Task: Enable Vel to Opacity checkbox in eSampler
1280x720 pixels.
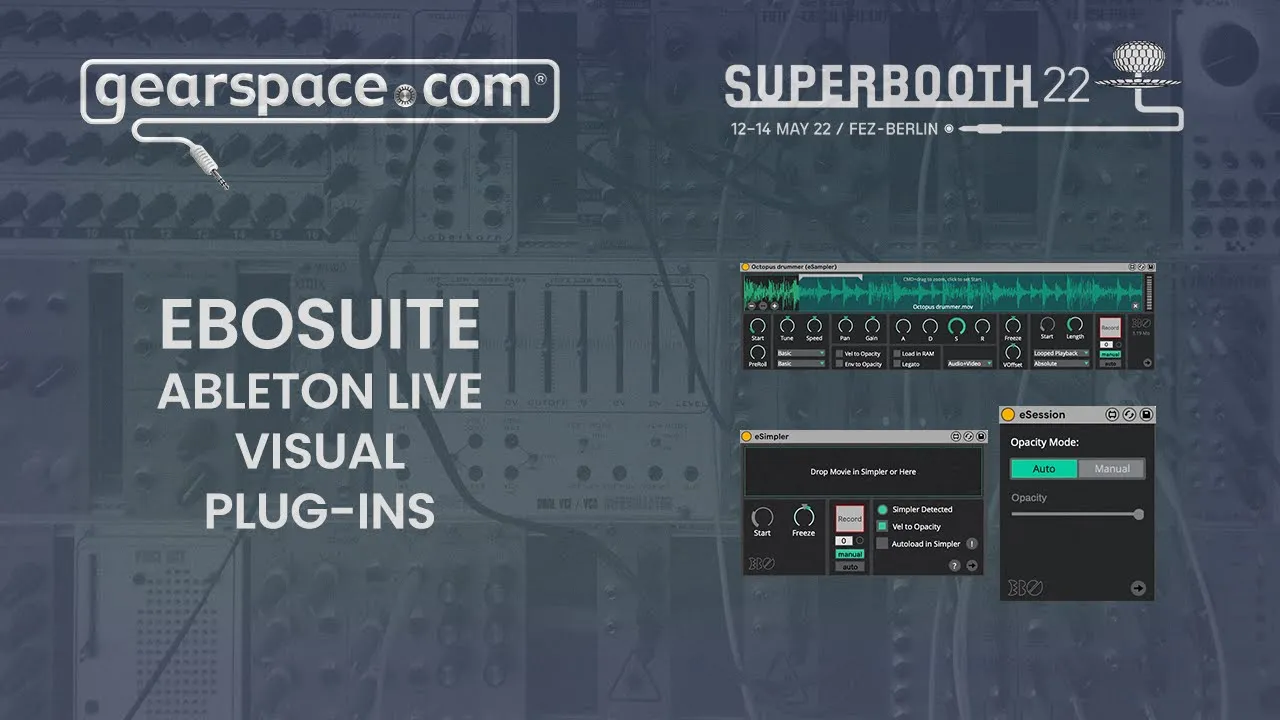Action: (839, 354)
